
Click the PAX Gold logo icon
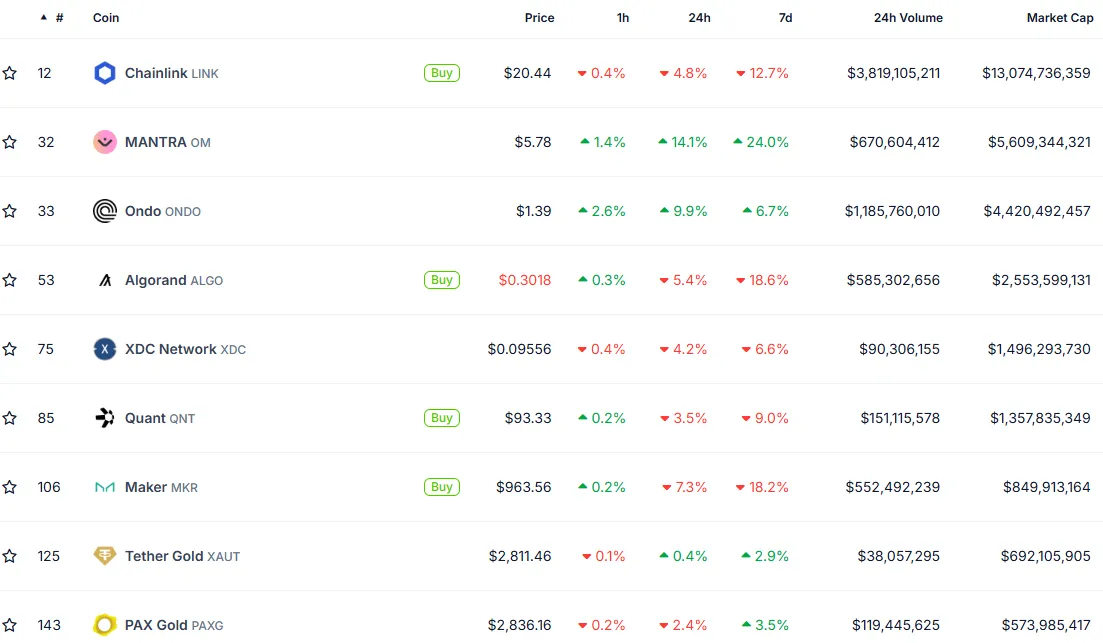coord(105,625)
